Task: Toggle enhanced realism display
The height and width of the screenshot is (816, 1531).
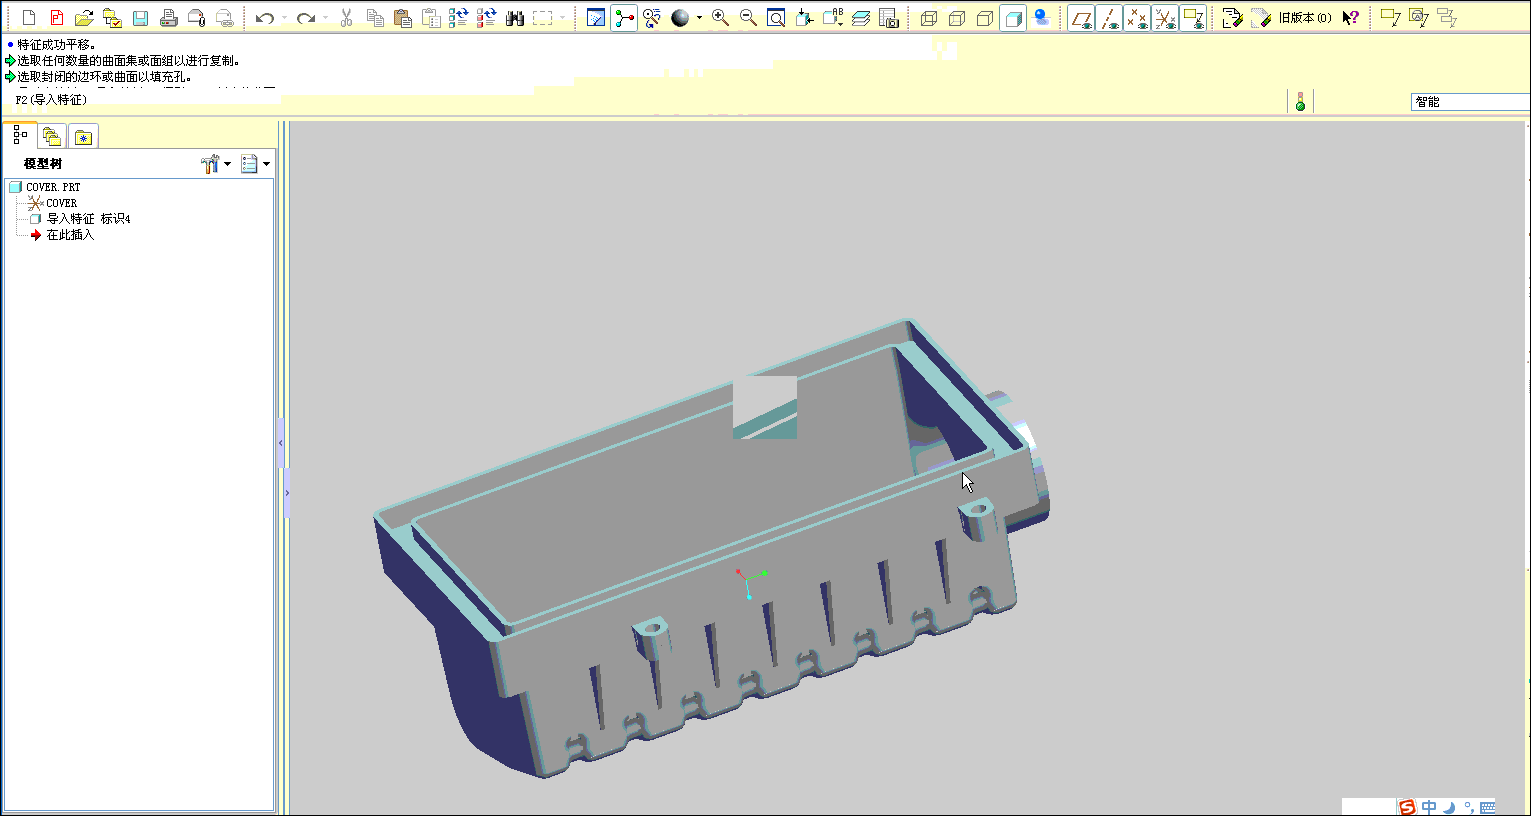Action: pyautogui.click(x=1041, y=18)
